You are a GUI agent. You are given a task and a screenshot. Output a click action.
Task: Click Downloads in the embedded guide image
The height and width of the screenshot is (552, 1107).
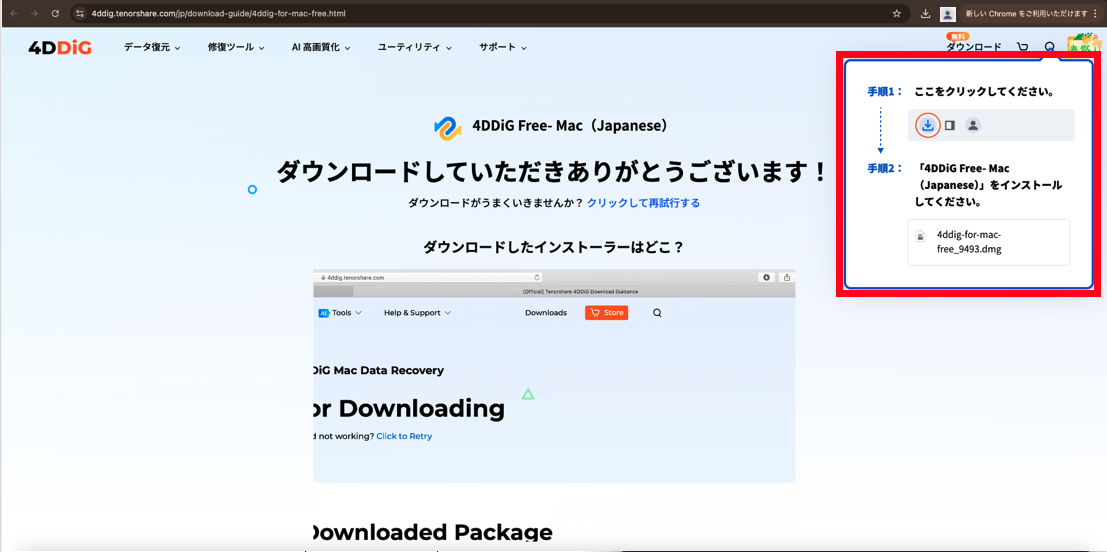click(546, 313)
